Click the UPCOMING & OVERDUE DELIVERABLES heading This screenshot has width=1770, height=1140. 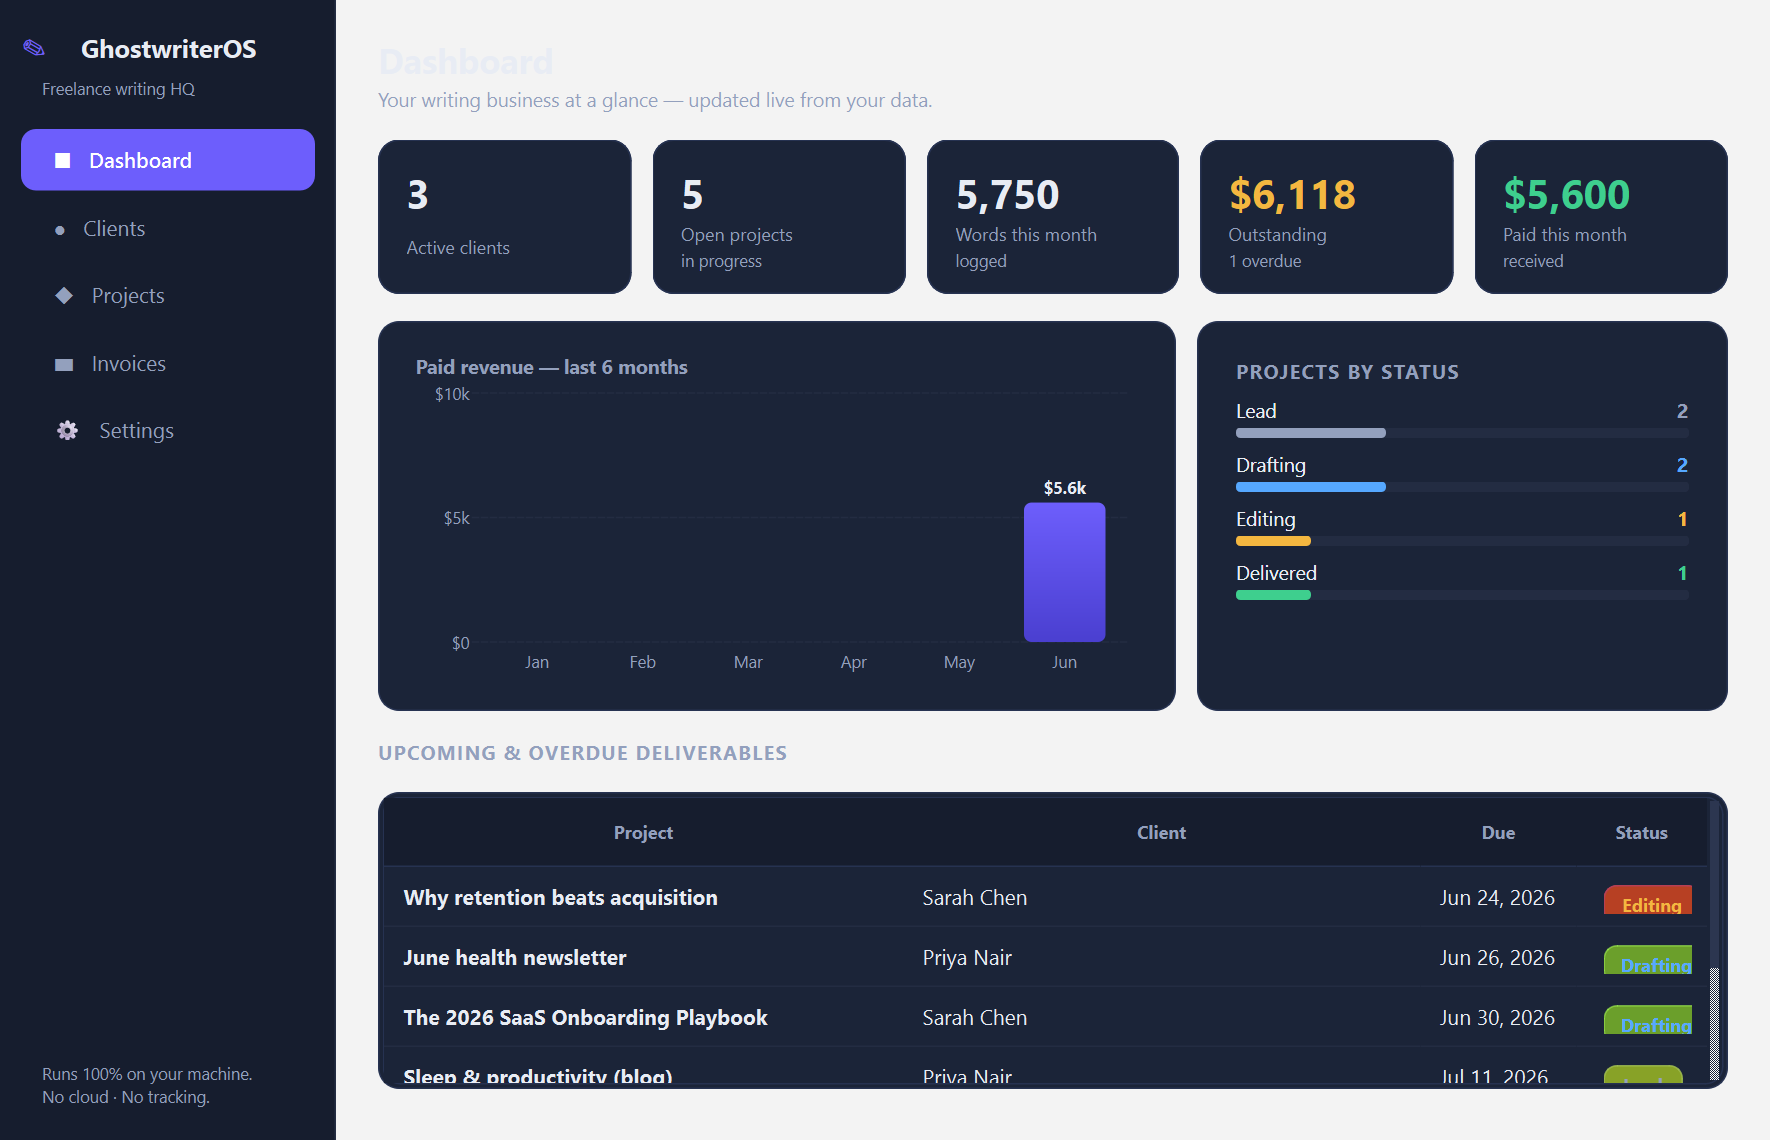click(x=582, y=753)
